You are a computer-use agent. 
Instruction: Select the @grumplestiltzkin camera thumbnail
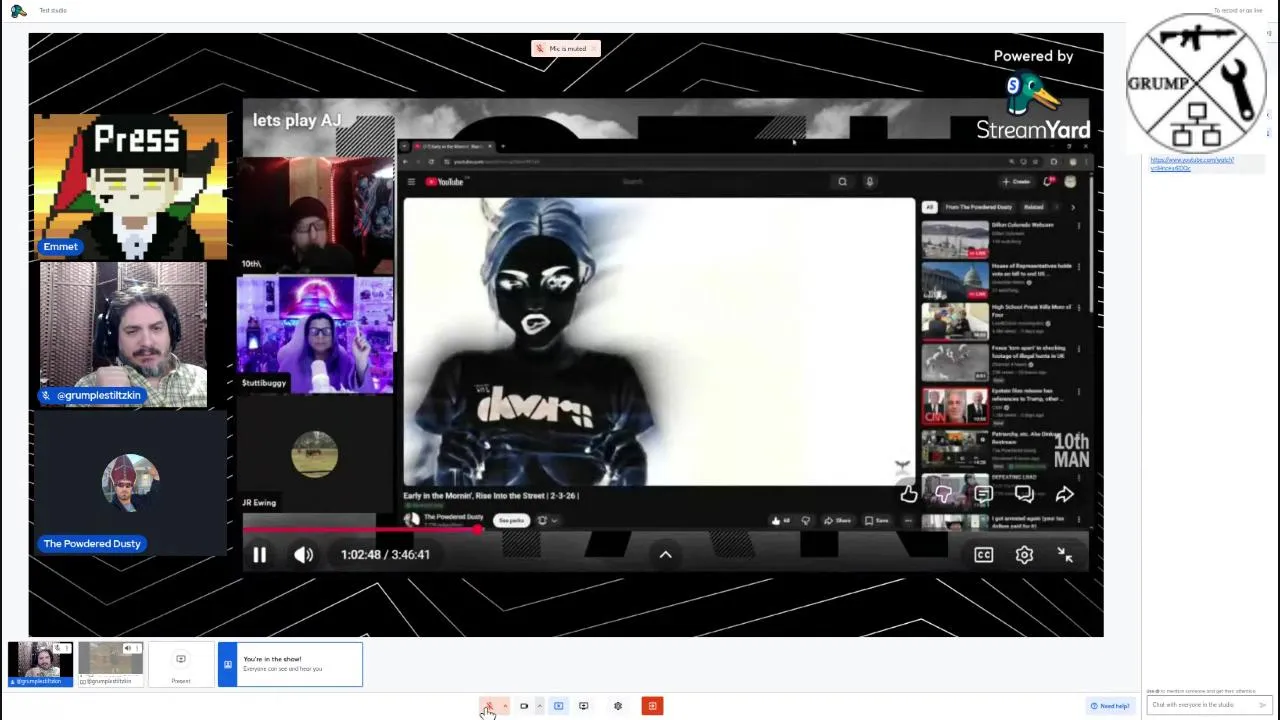coord(41,663)
